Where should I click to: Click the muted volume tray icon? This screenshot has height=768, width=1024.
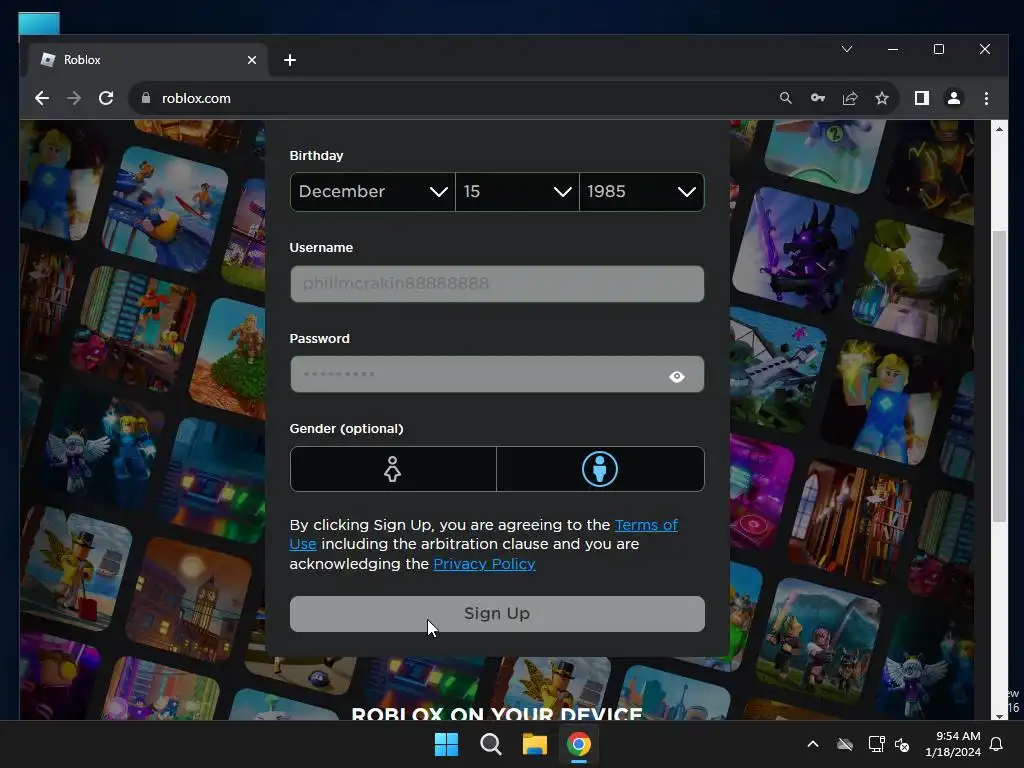coord(902,744)
